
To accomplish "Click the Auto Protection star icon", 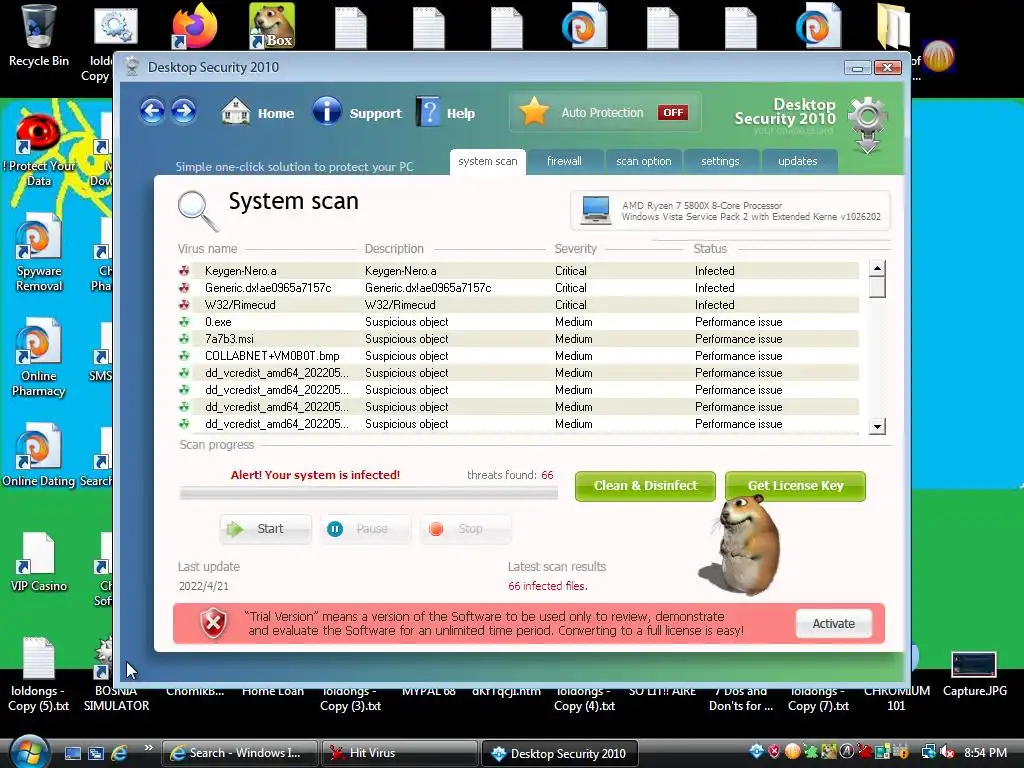I will [534, 112].
